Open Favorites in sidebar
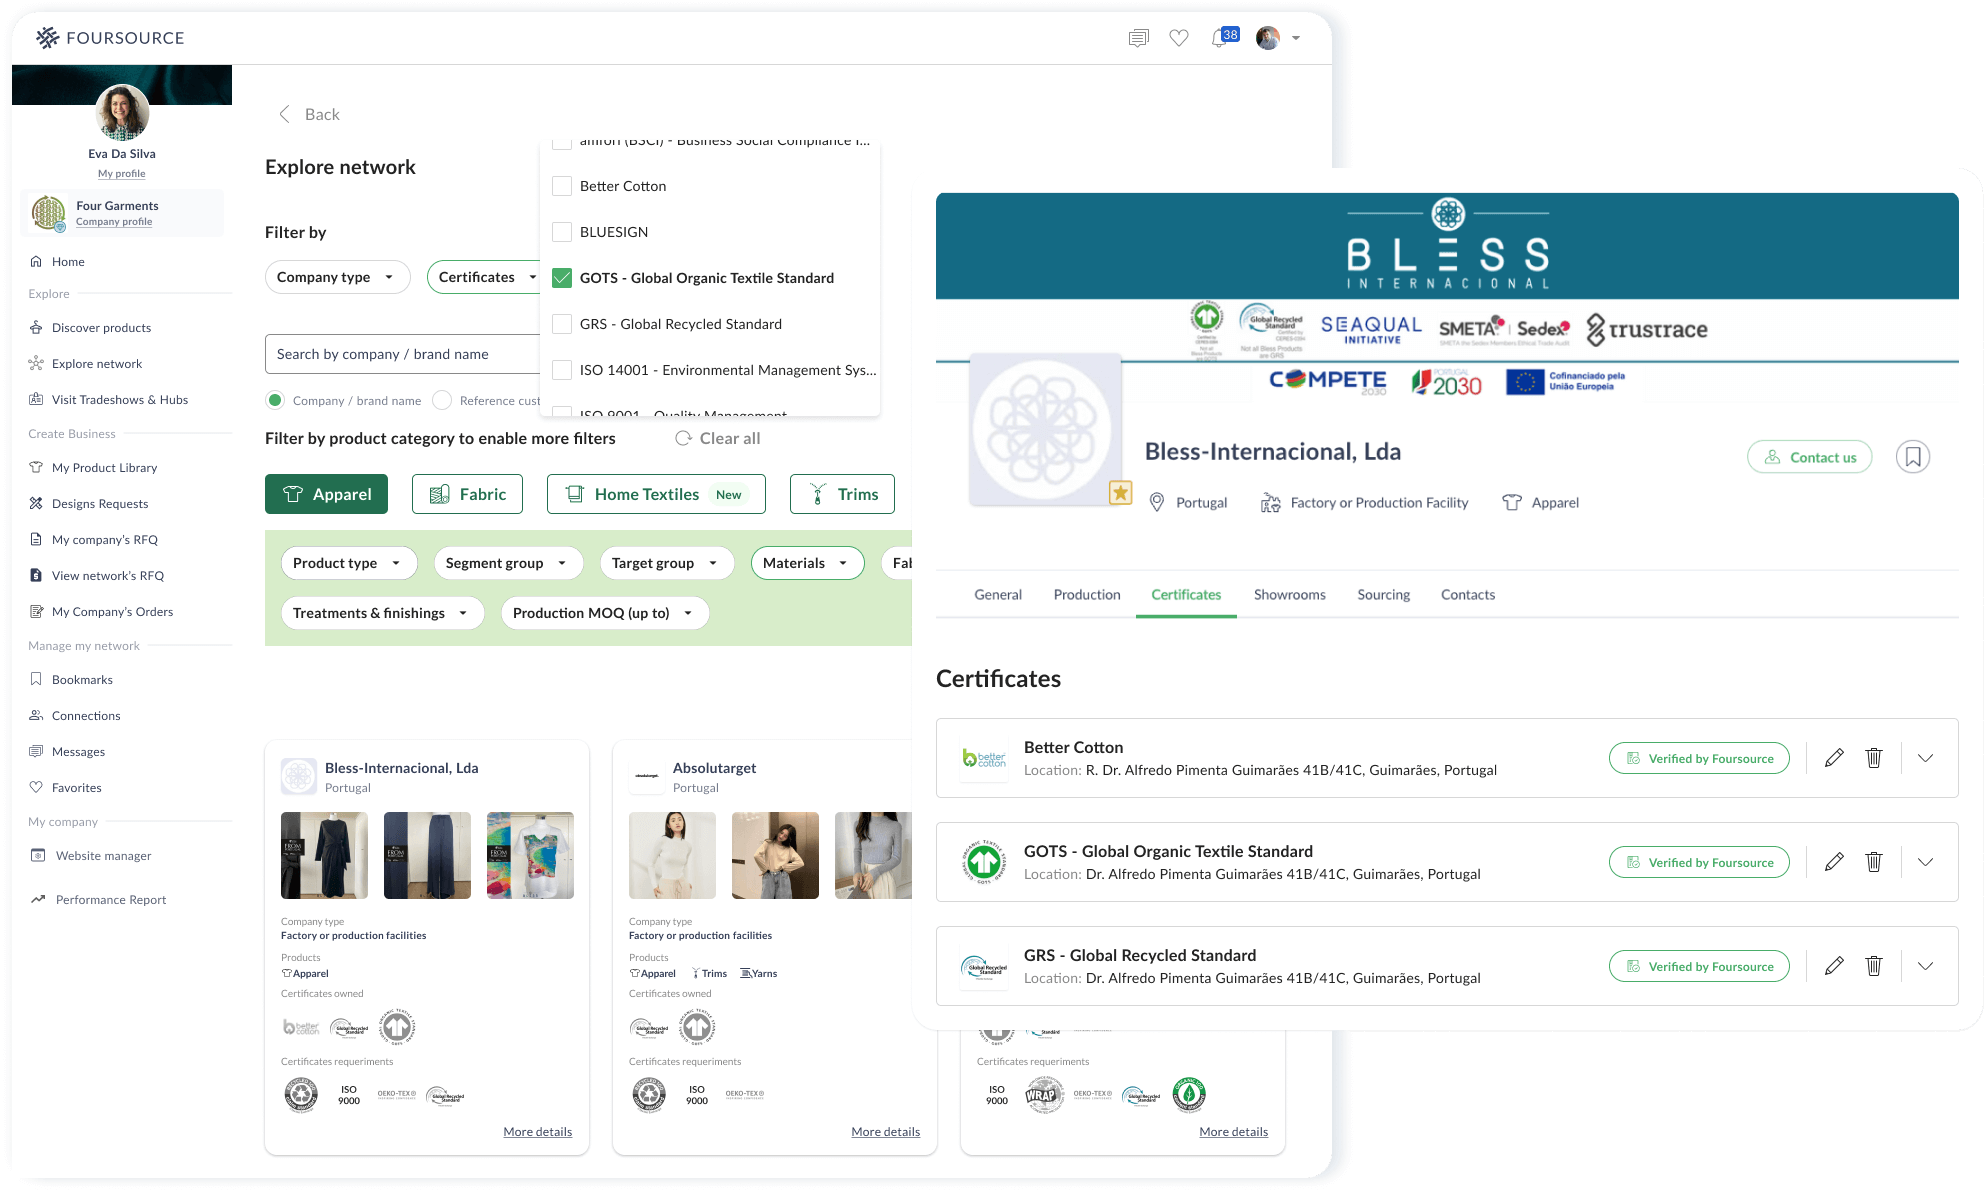This screenshot has width=1985, height=1190. [x=77, y=788]
